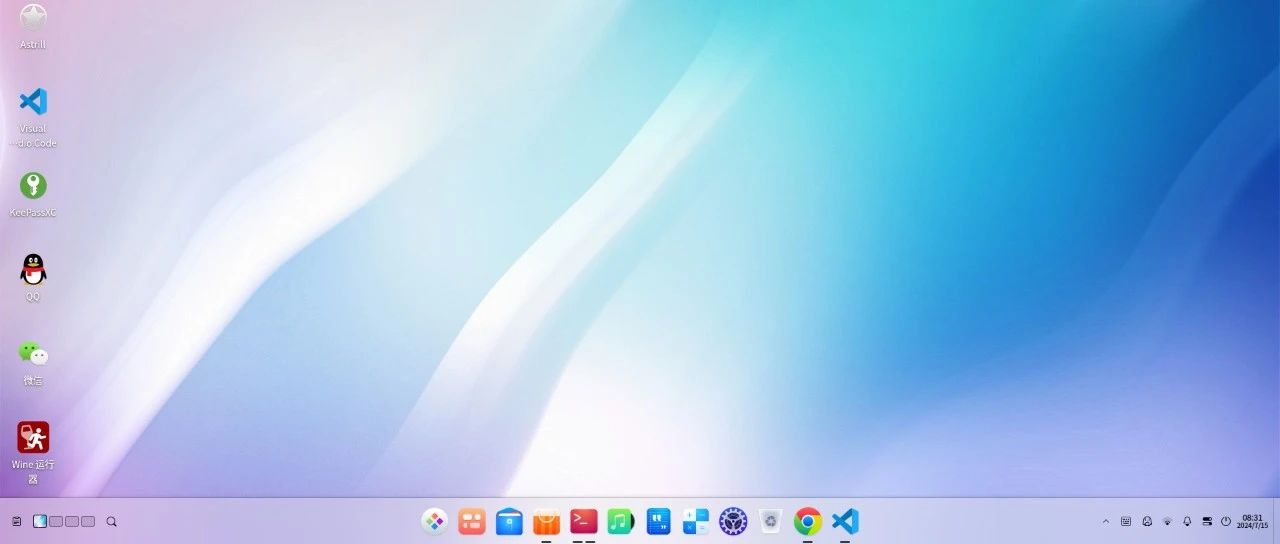Switch to the second workspace thumbnail
This screenshot has height=544, width=1280.
pyautogui.click(x=56, y=521)
